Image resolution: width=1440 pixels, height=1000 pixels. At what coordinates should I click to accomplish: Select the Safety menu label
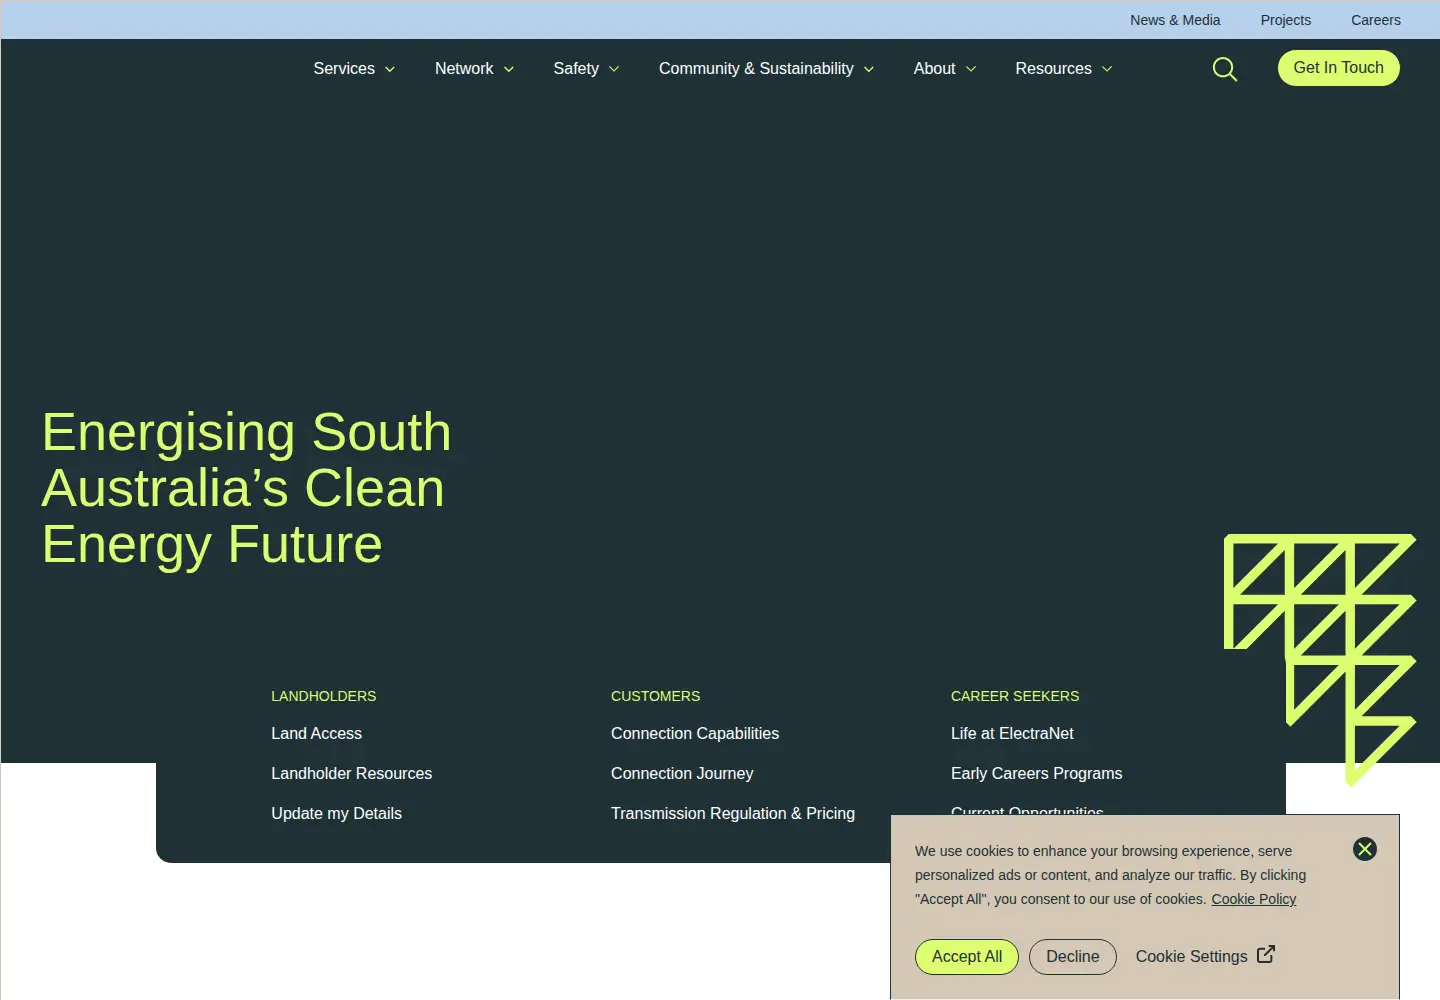(x=576, y=68)
